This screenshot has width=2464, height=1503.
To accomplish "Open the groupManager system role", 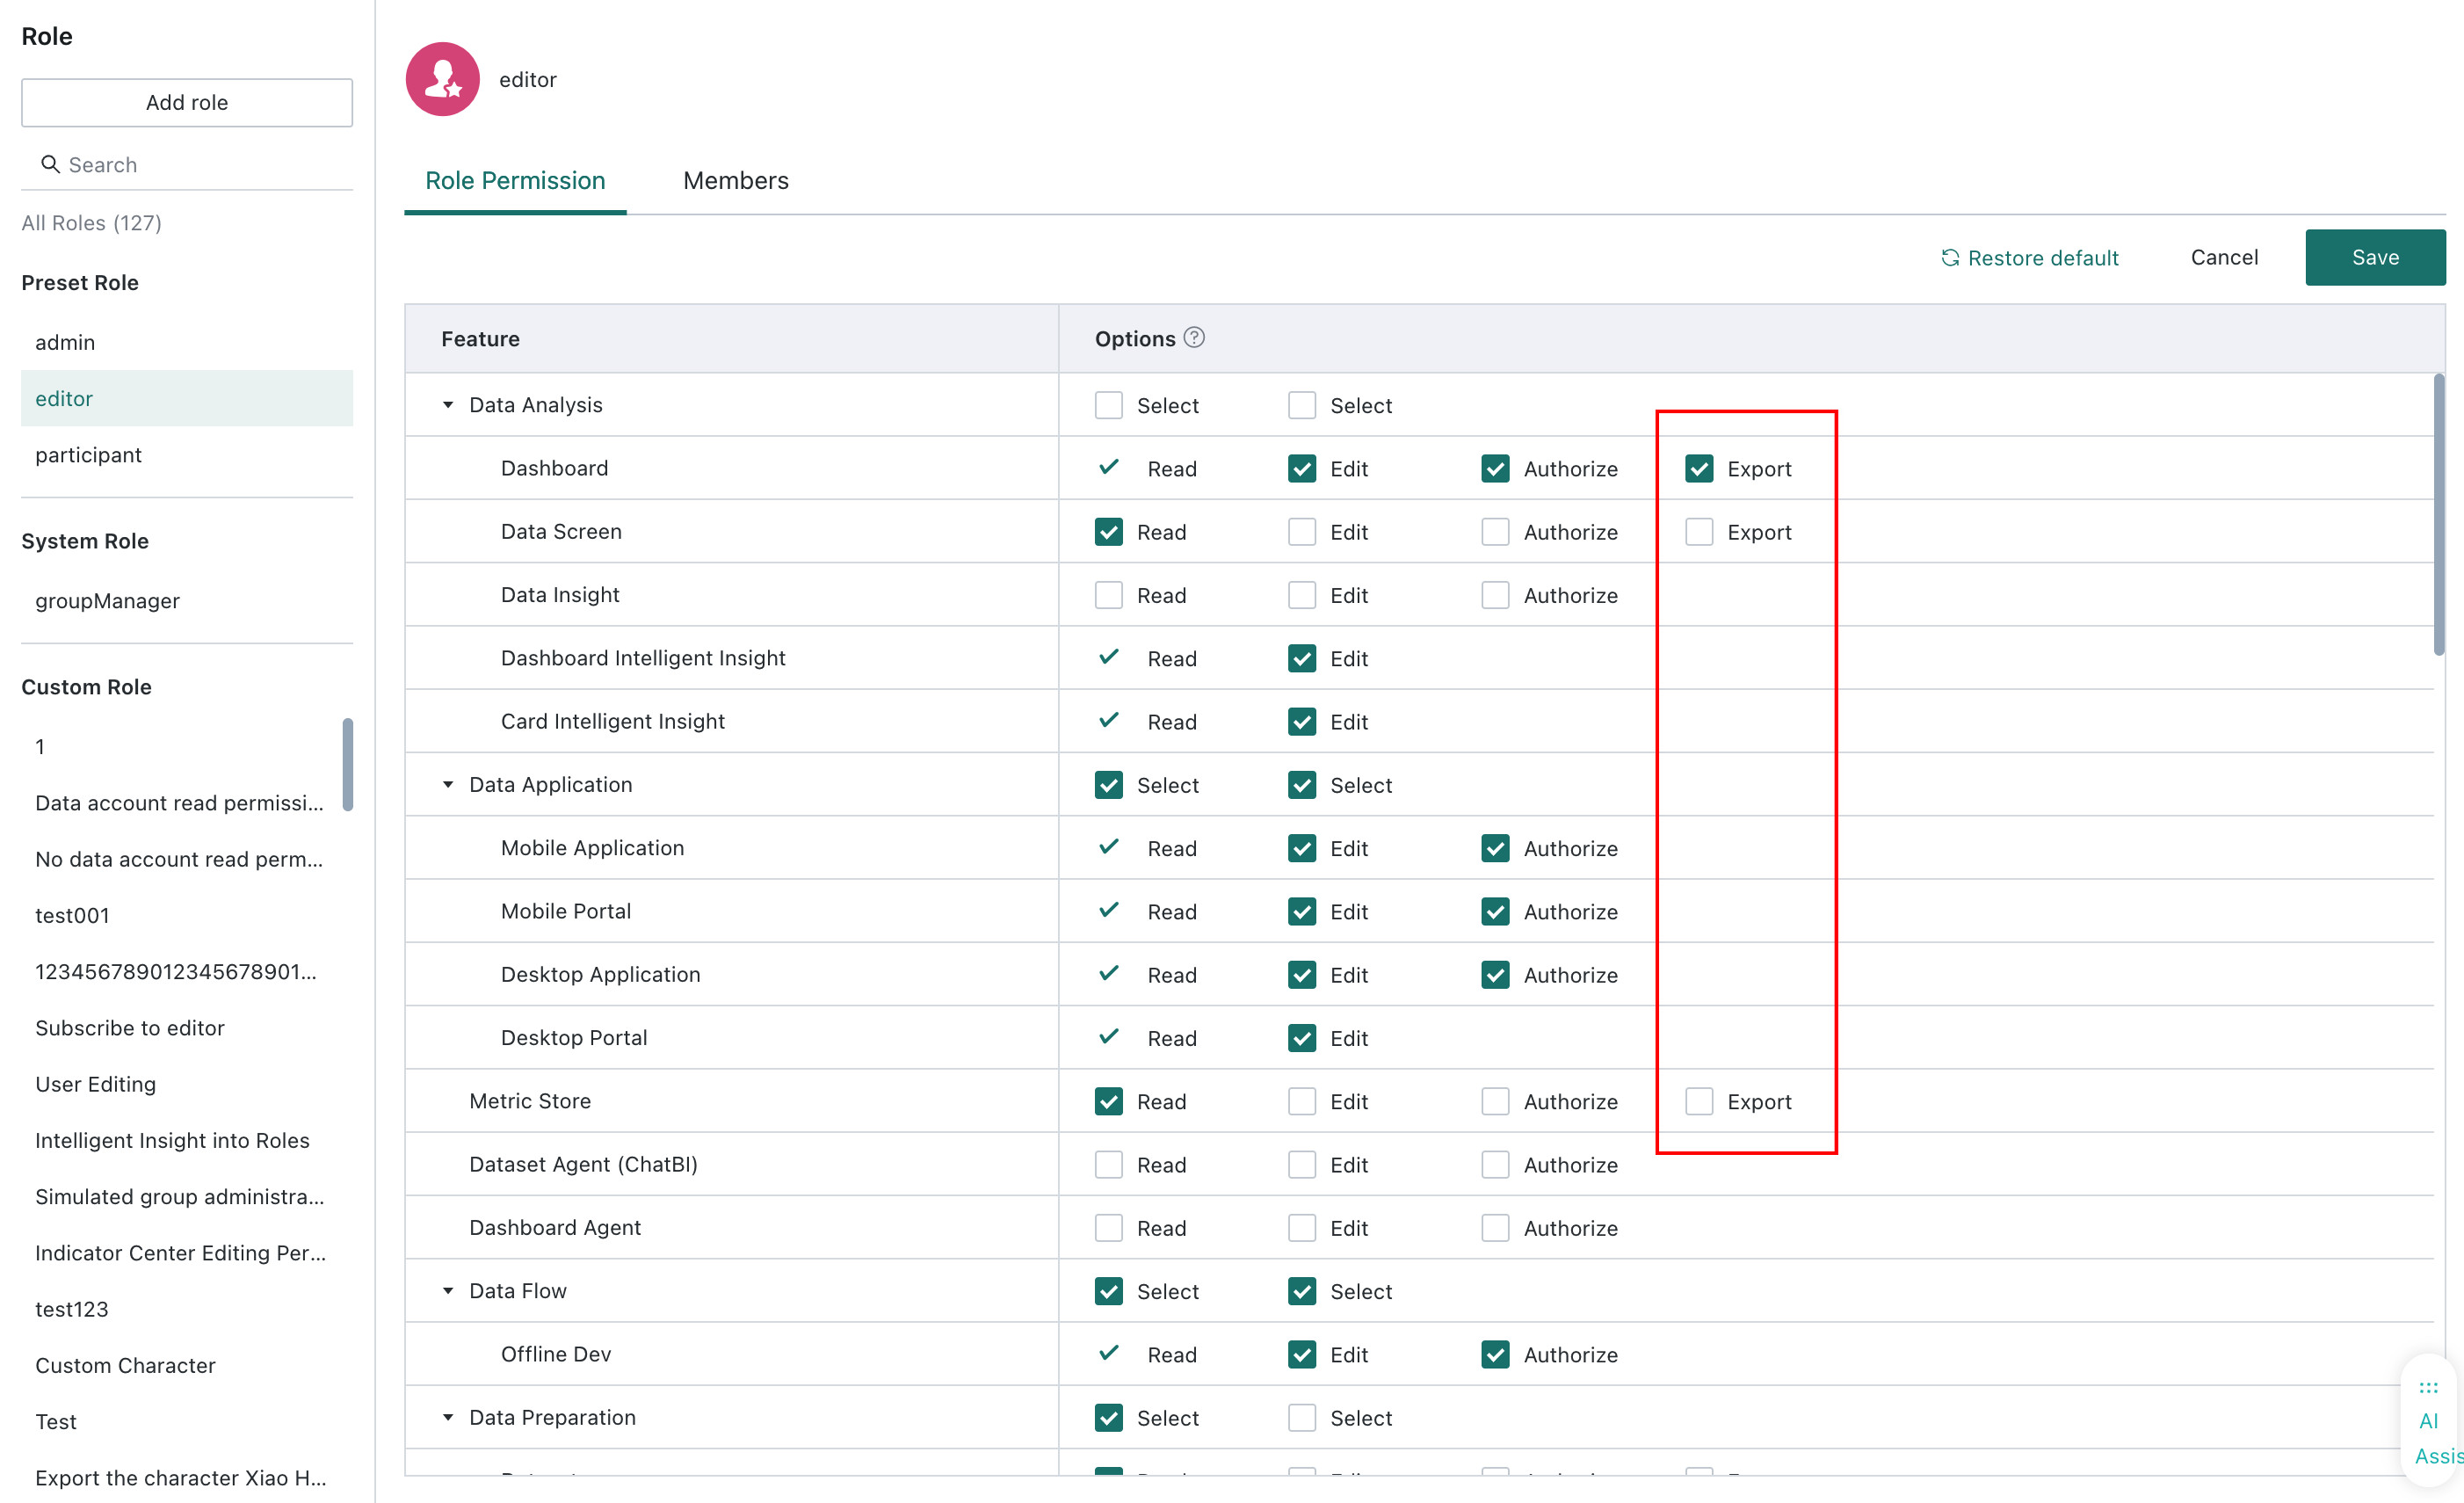I will pyautogui.click(x=187, y=601).
